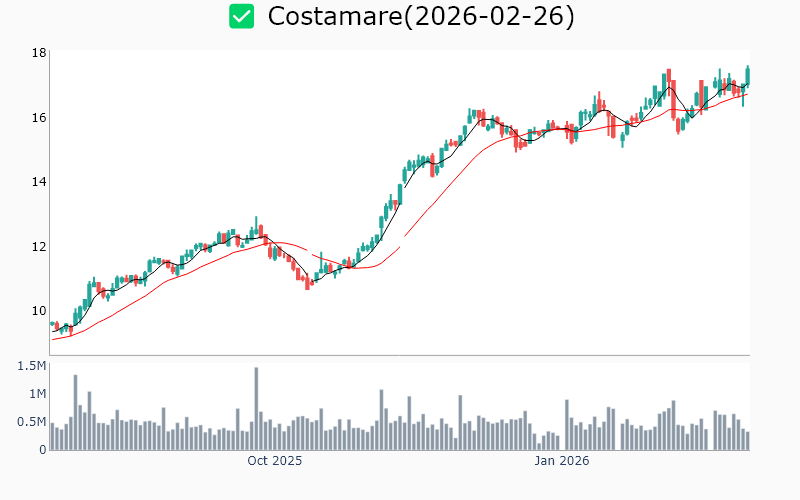Click the 0.5M volume axis label

click(32, 422)
